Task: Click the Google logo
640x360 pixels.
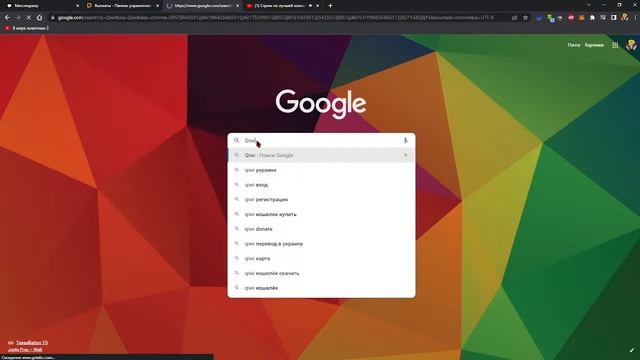Action: click(321, 104)
